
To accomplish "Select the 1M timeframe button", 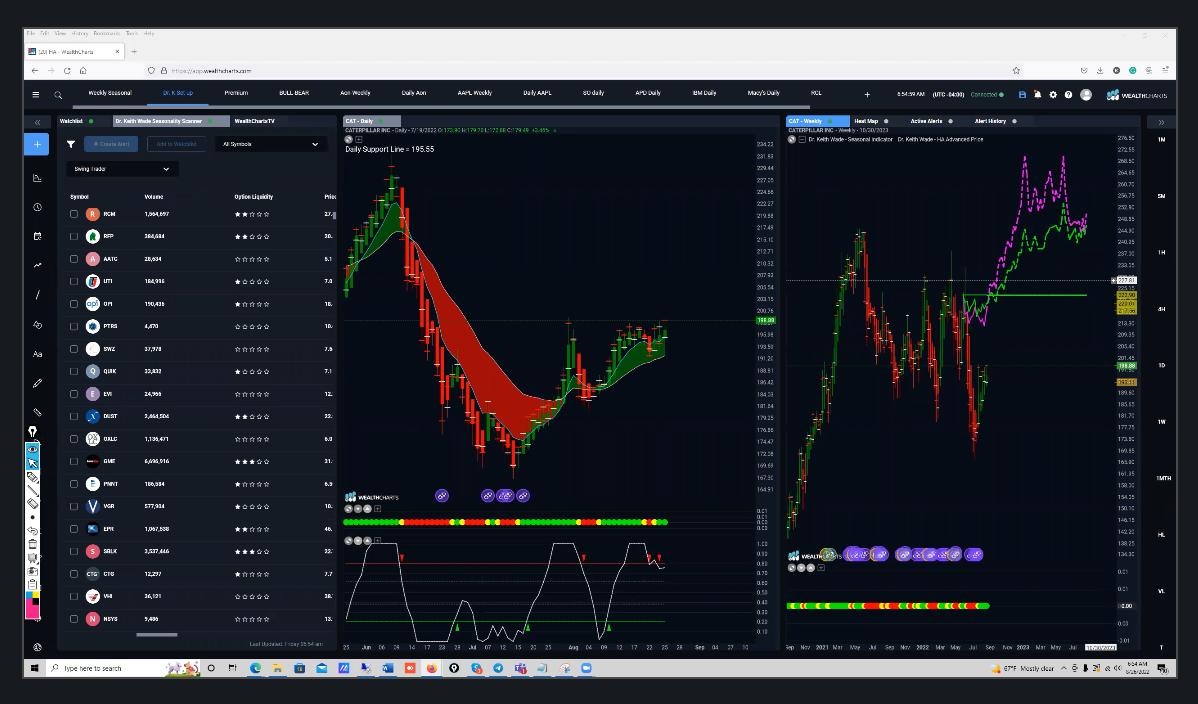I will click(x=1161, y=140).
